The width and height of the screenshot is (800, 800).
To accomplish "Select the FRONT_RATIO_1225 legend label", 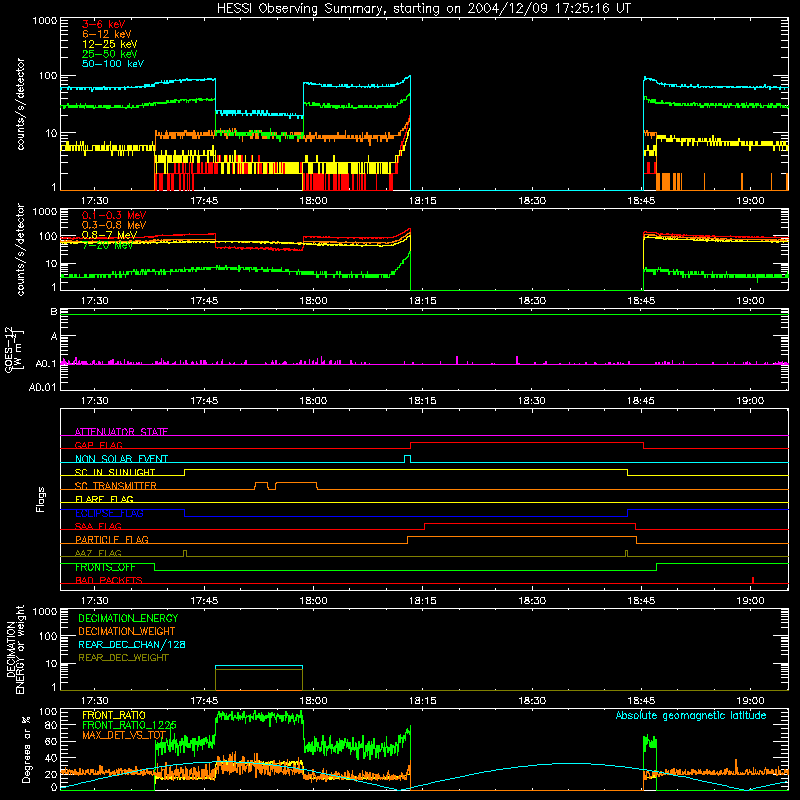I will 129,725.
